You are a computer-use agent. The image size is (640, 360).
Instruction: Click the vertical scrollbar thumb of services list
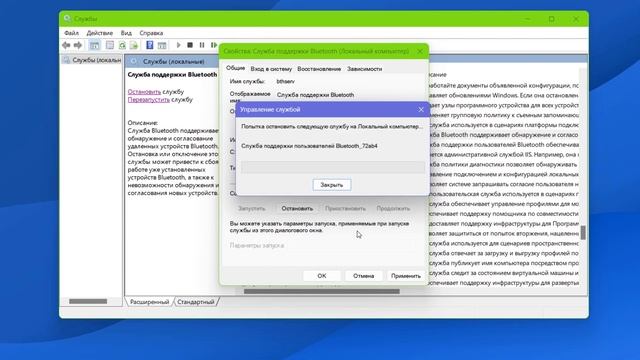coord(583,232)
